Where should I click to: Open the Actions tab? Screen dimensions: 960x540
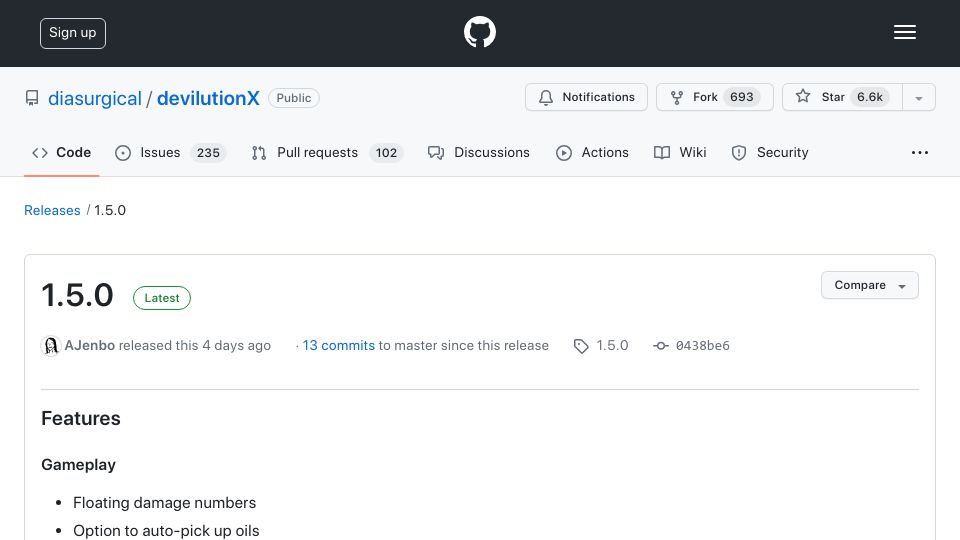(592, 152)
